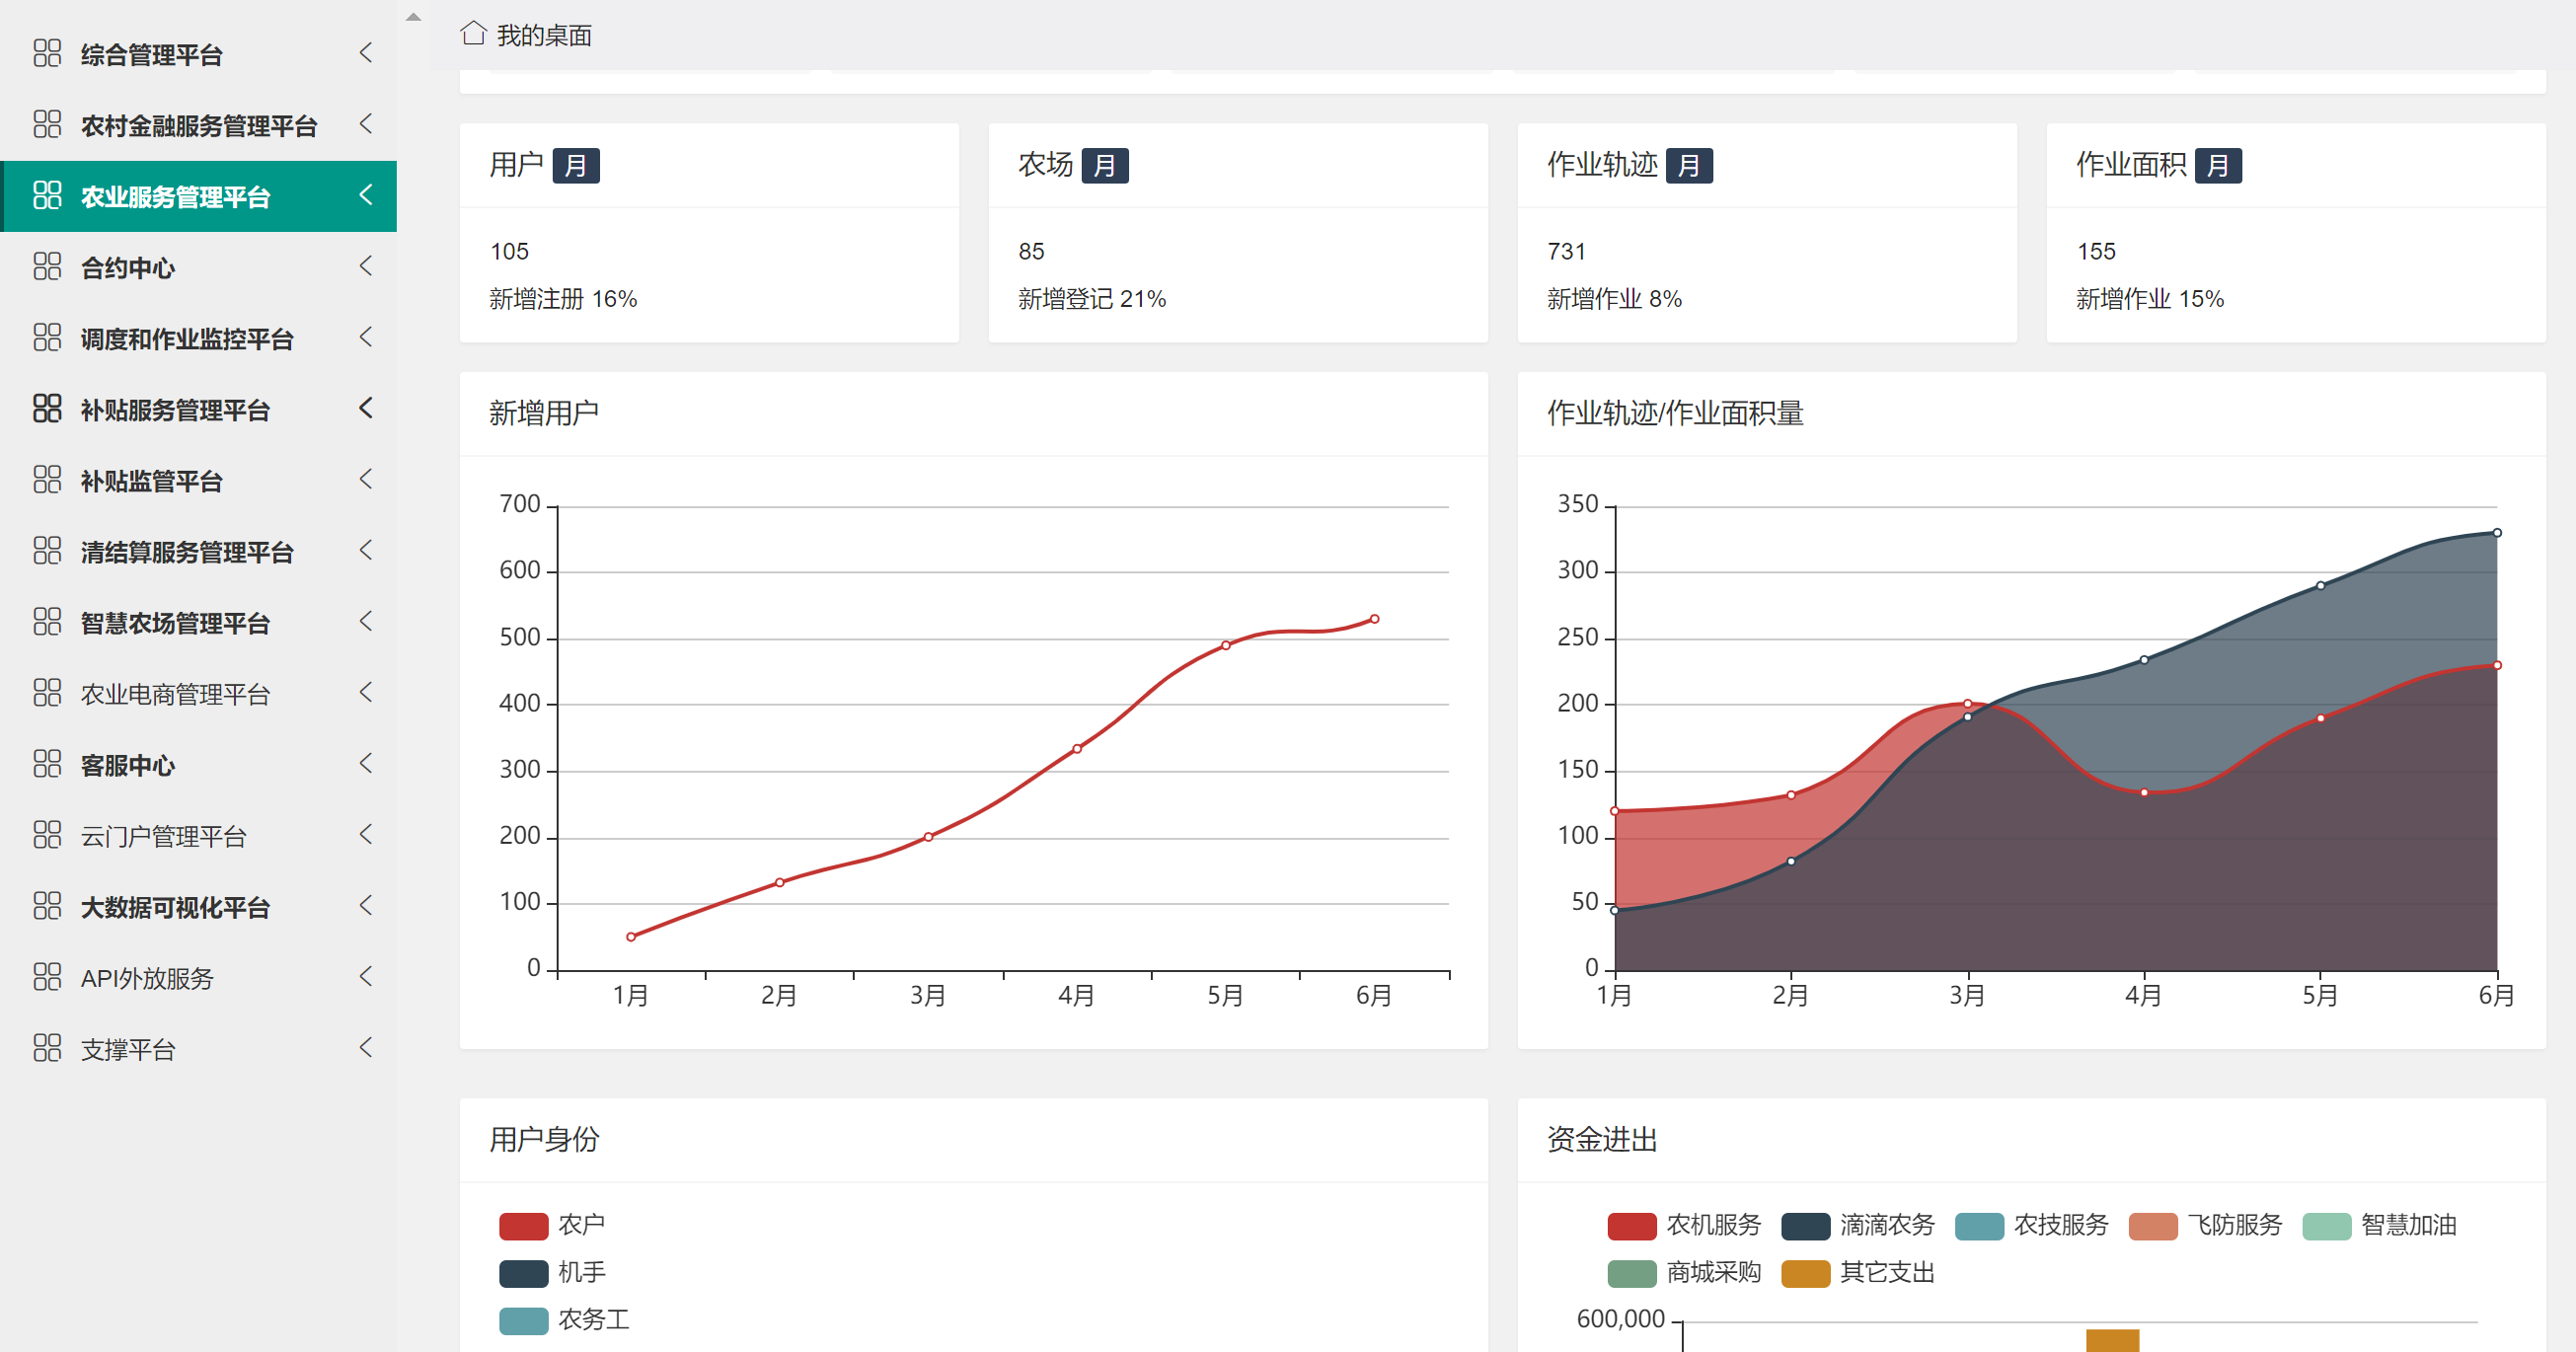
Task: Toggle the 滴滴农务 legend item
Action: [1858, 1225]
